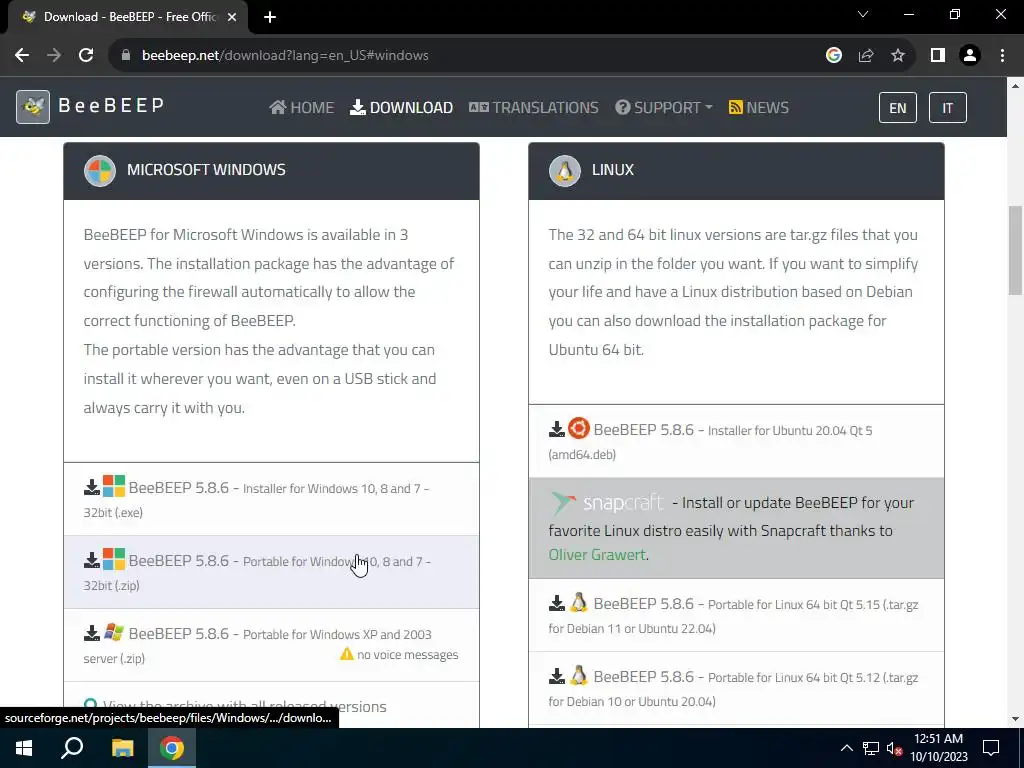Open the Windows Start menu
This screenshot has width=1024, height=768.
(x=24, y=748)
